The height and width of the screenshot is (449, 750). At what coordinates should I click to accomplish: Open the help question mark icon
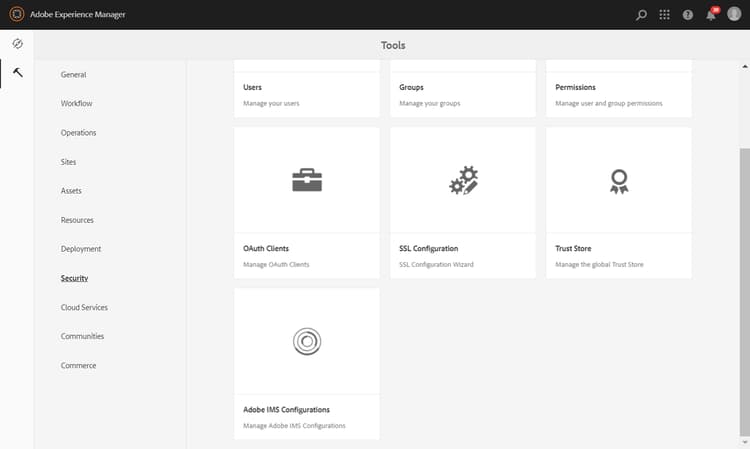(688, 15)
